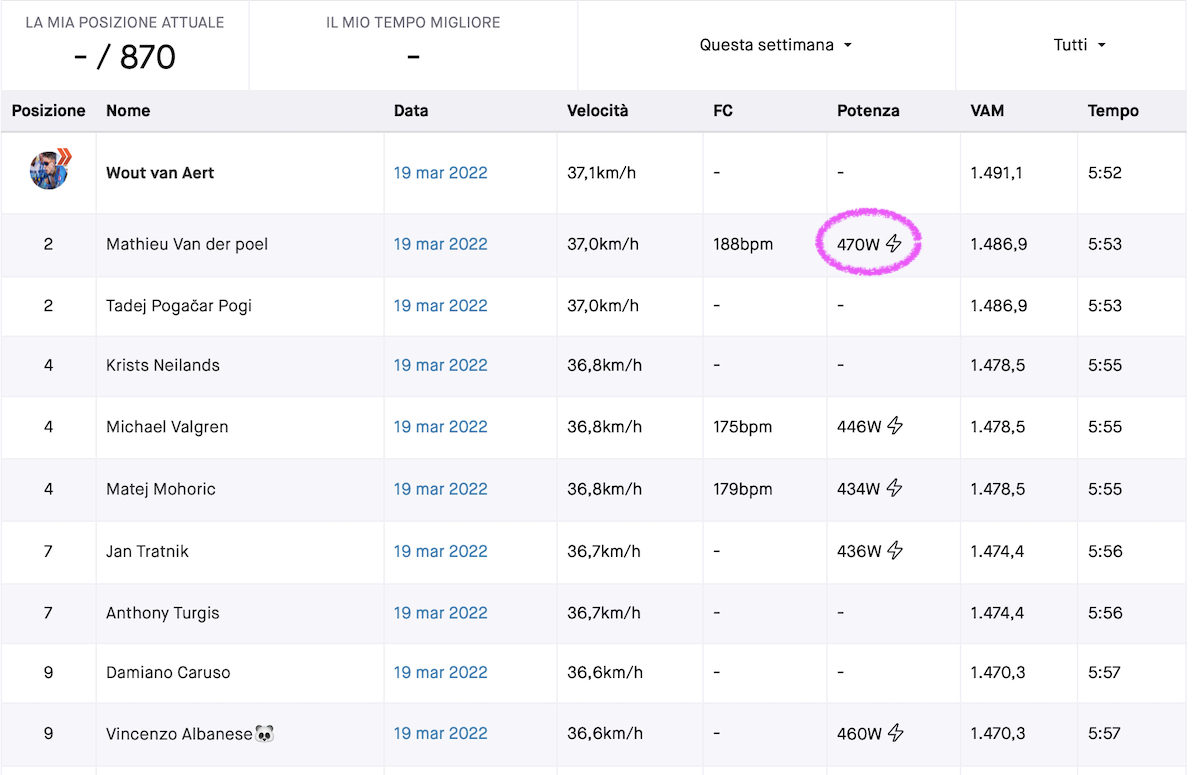Image resolution: width=1200 pixels, height=775 pixels.
Task: Open the Questa settimana time filter dropdown
Action: [x=775, y=45]
